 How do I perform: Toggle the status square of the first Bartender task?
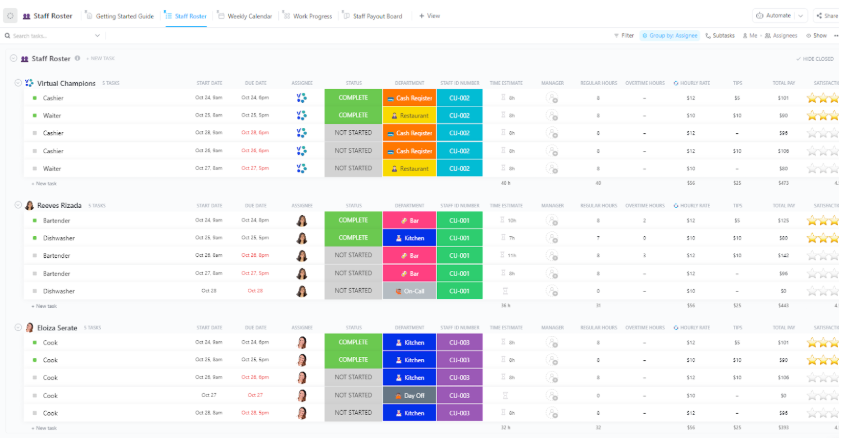coord(34,220)
